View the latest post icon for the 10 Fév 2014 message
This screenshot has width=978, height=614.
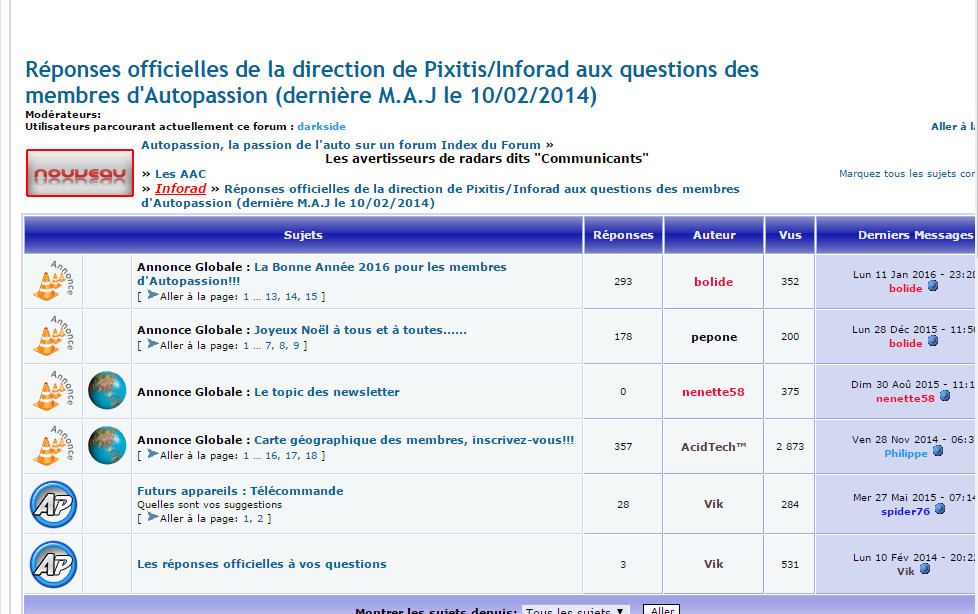925,569
